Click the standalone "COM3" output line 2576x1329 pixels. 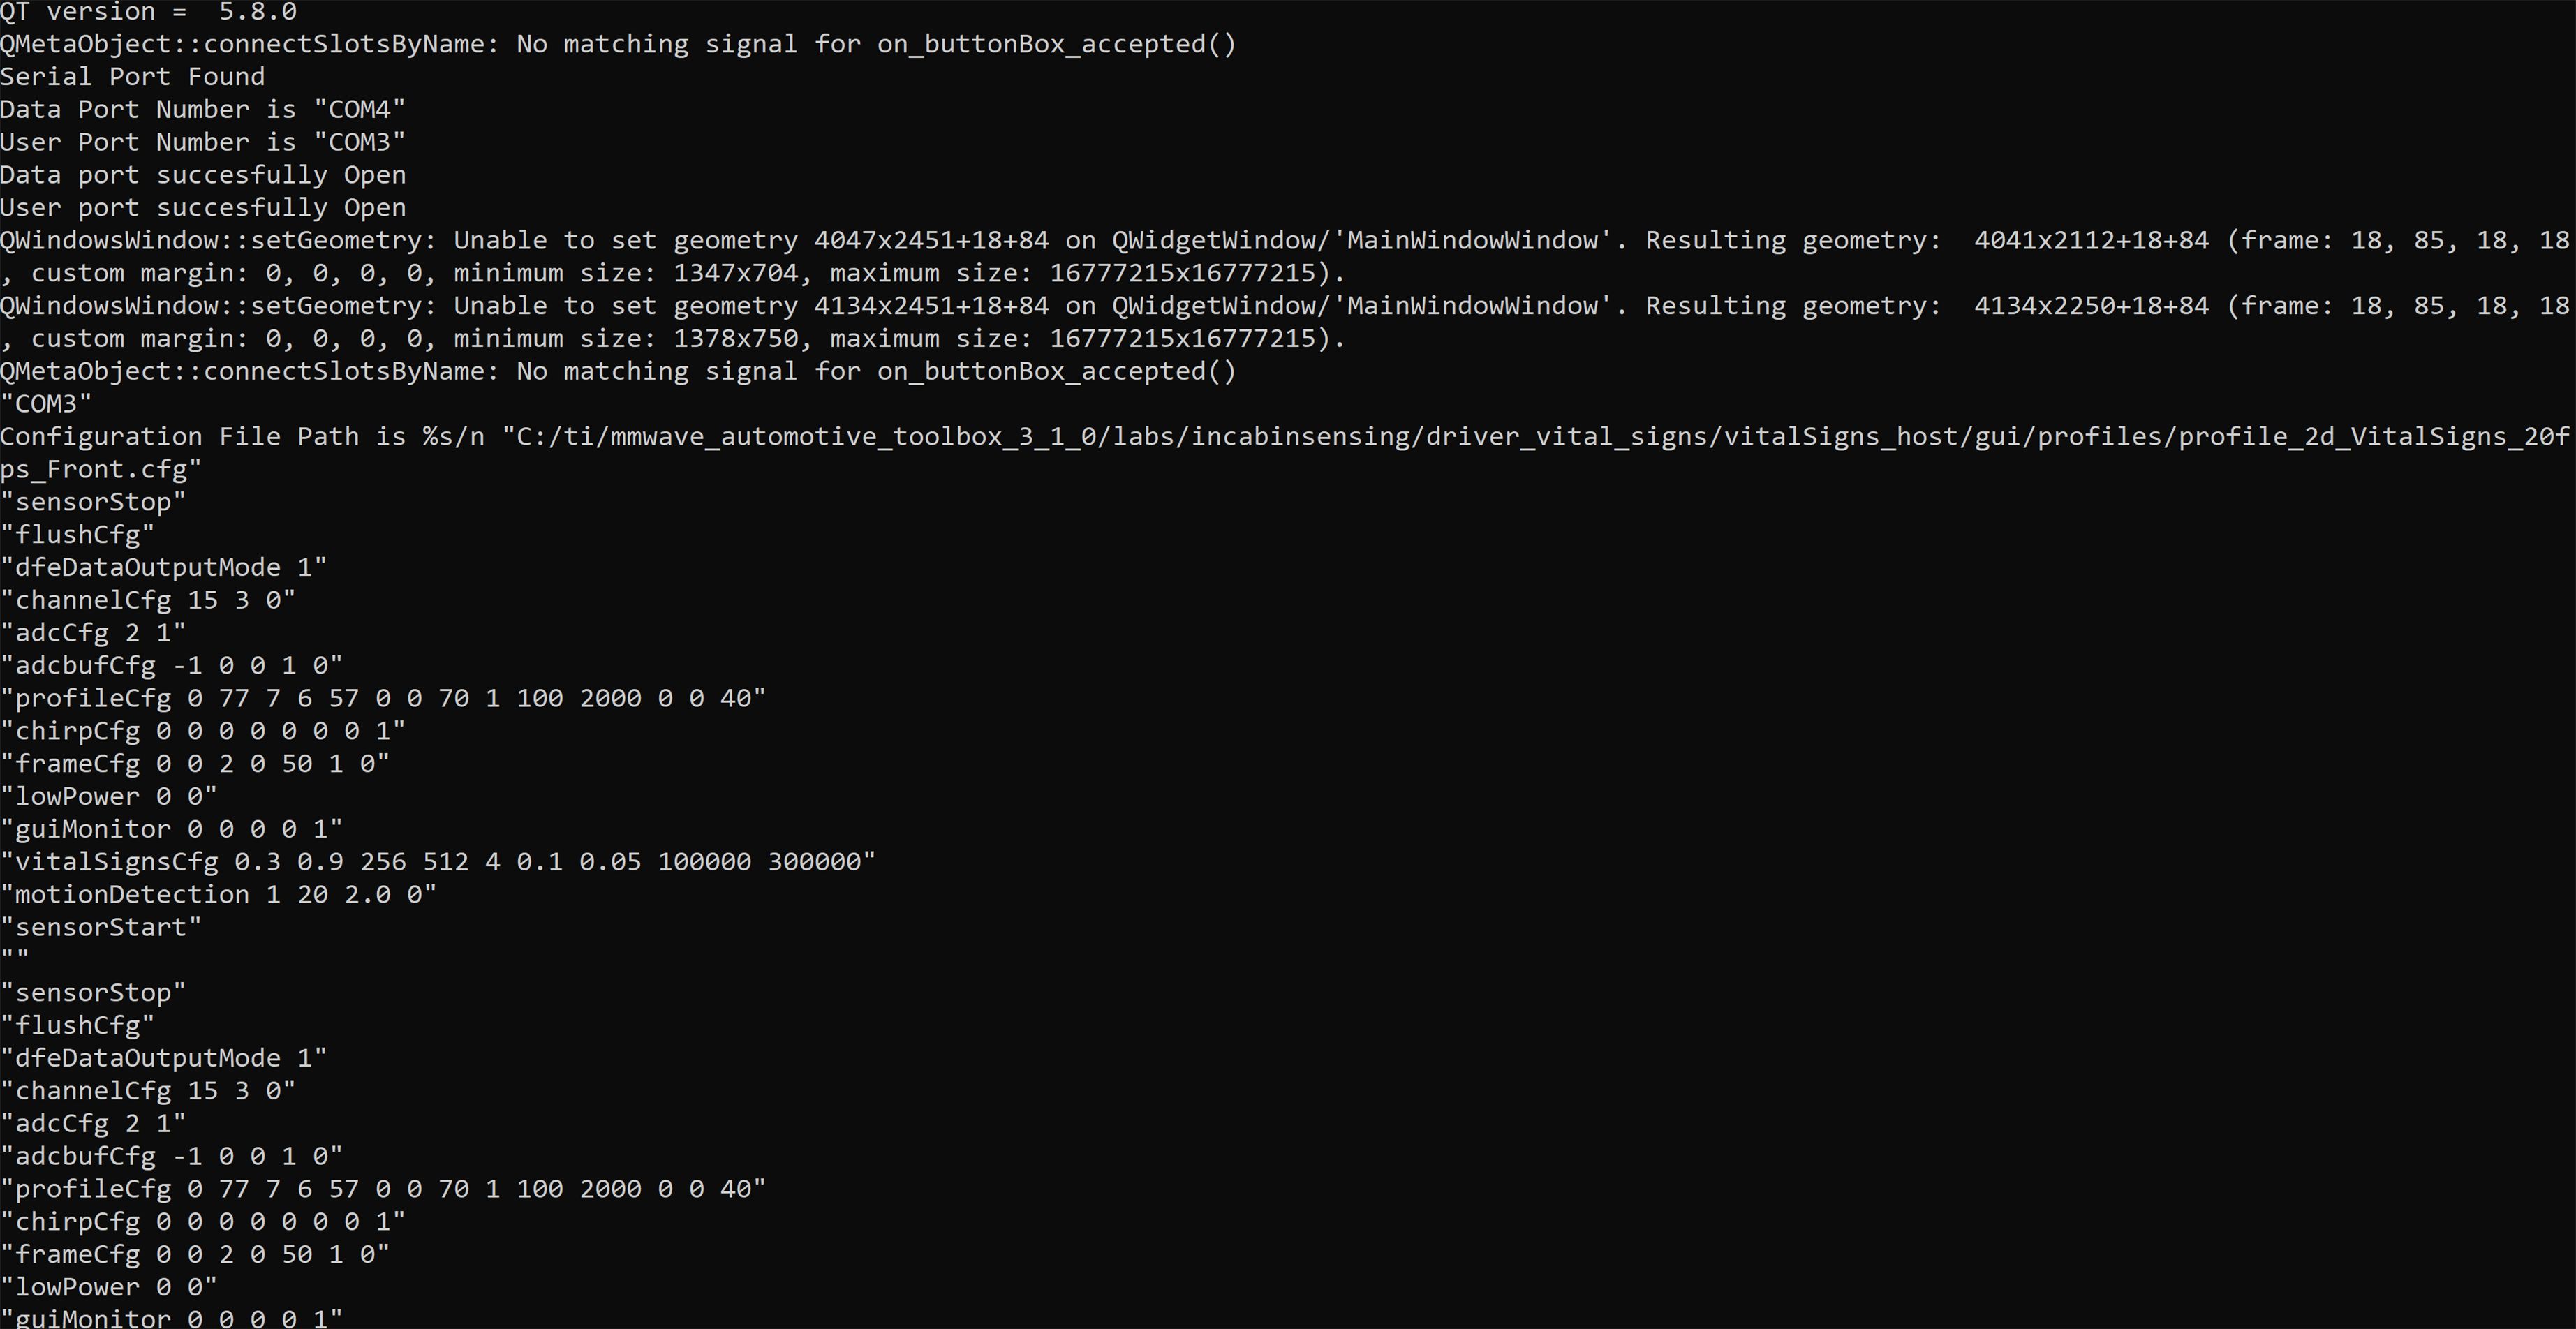point(46,404)
